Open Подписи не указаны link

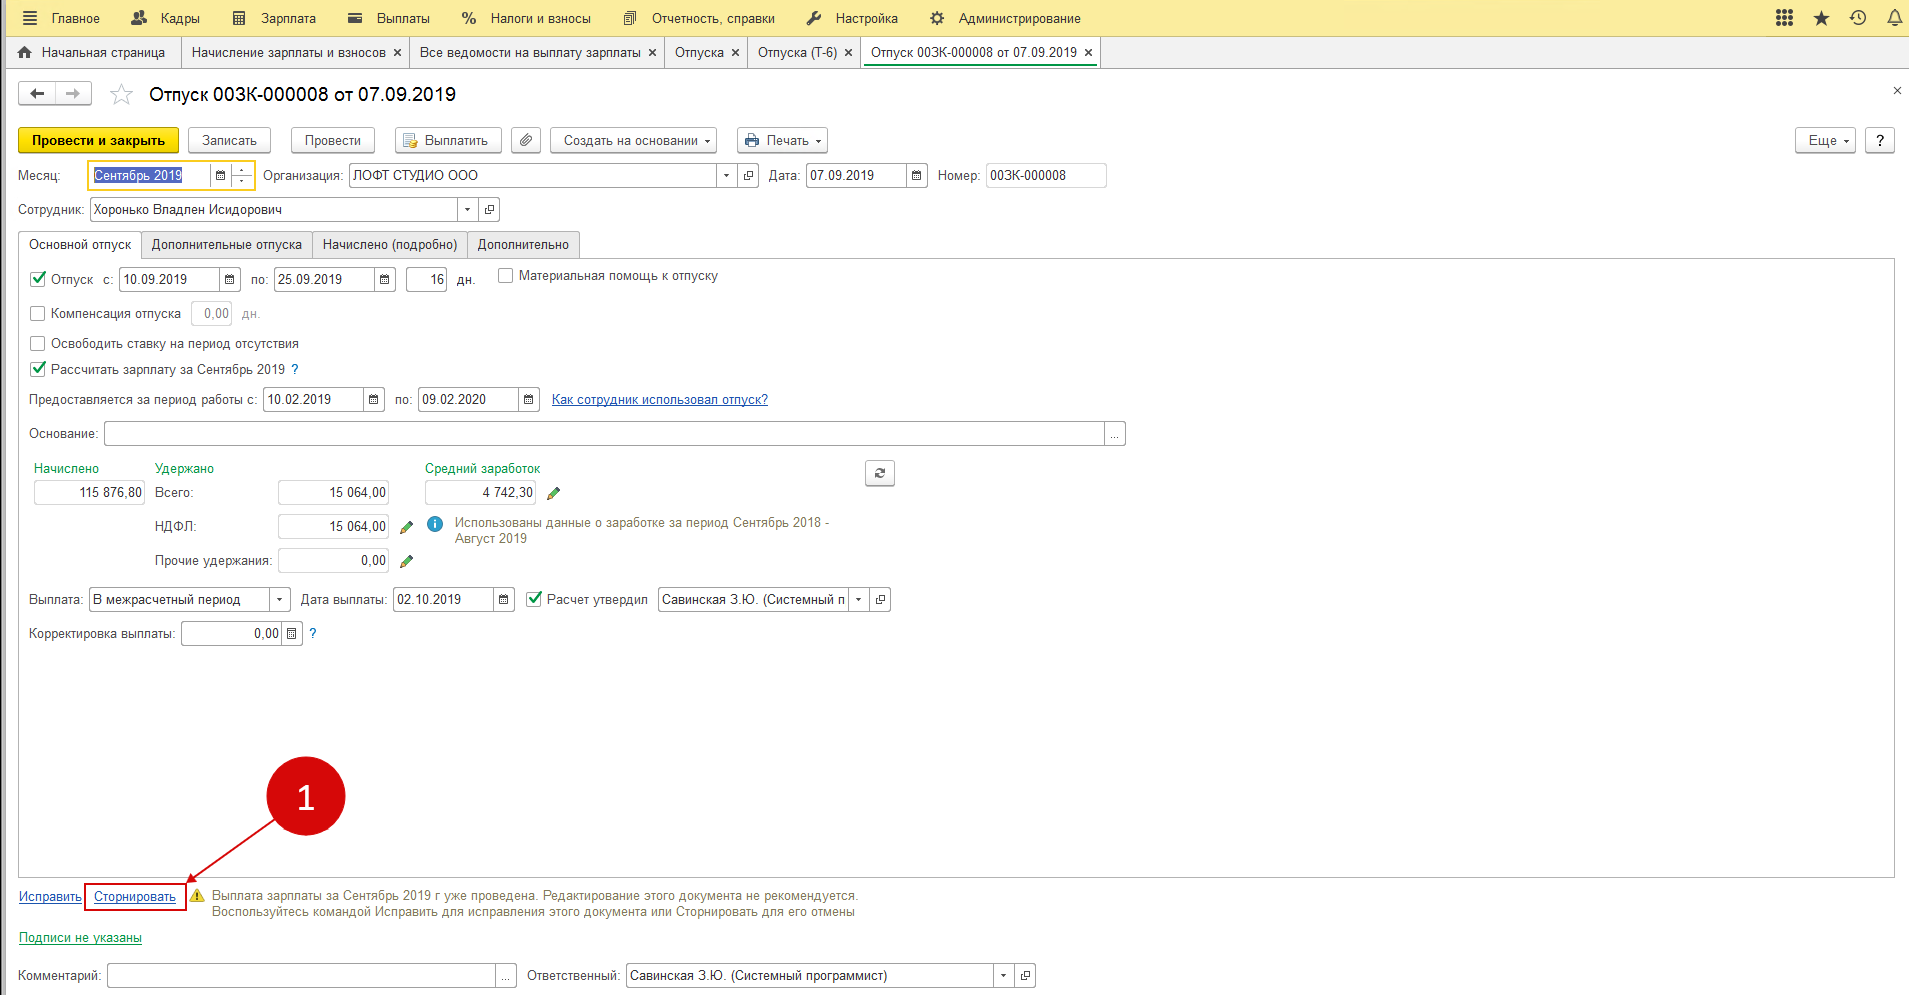tap(80, 938)
